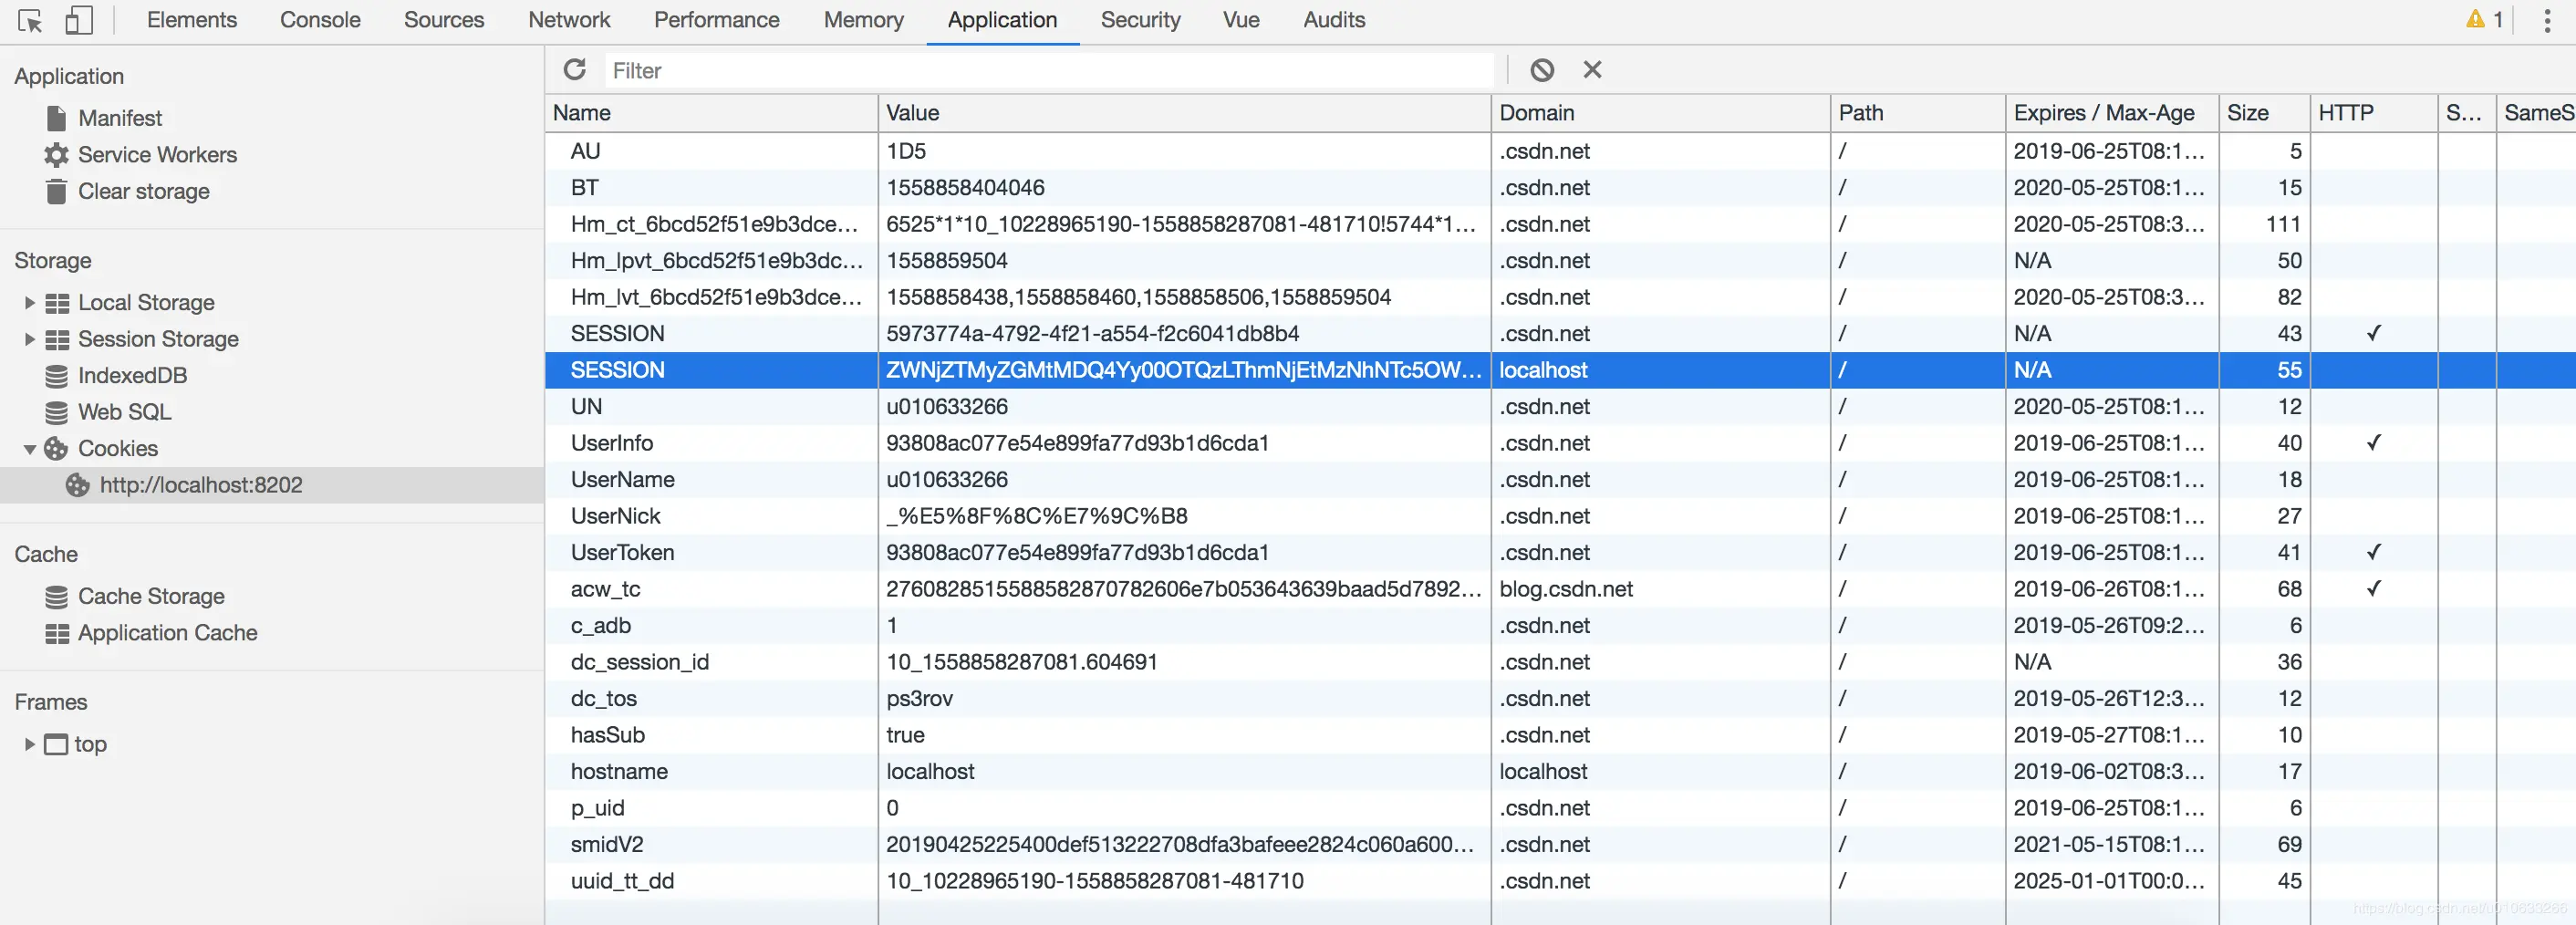2576x925 pixels.
Task: Open the Clear storage tree item
Action: [x=144, y=191]
